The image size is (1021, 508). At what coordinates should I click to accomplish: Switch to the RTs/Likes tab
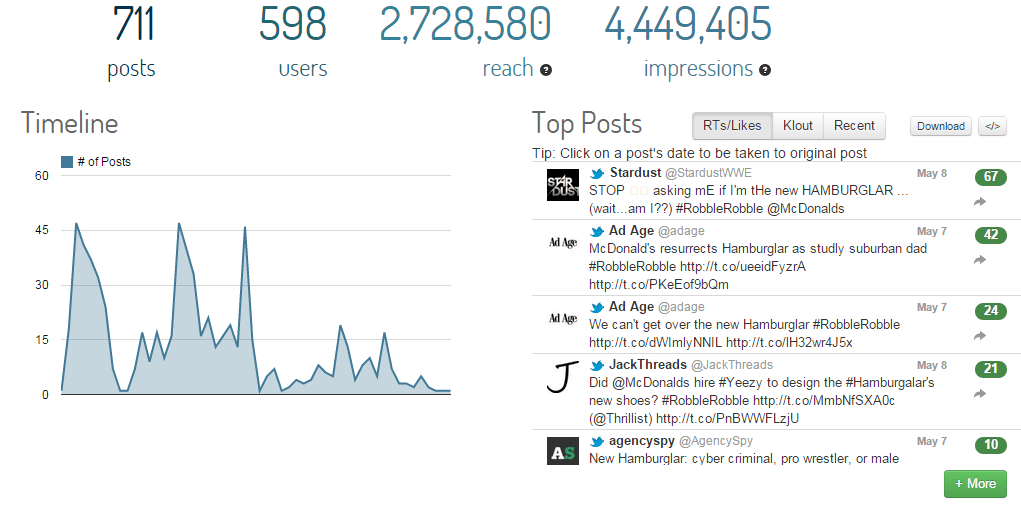point(732,126)
